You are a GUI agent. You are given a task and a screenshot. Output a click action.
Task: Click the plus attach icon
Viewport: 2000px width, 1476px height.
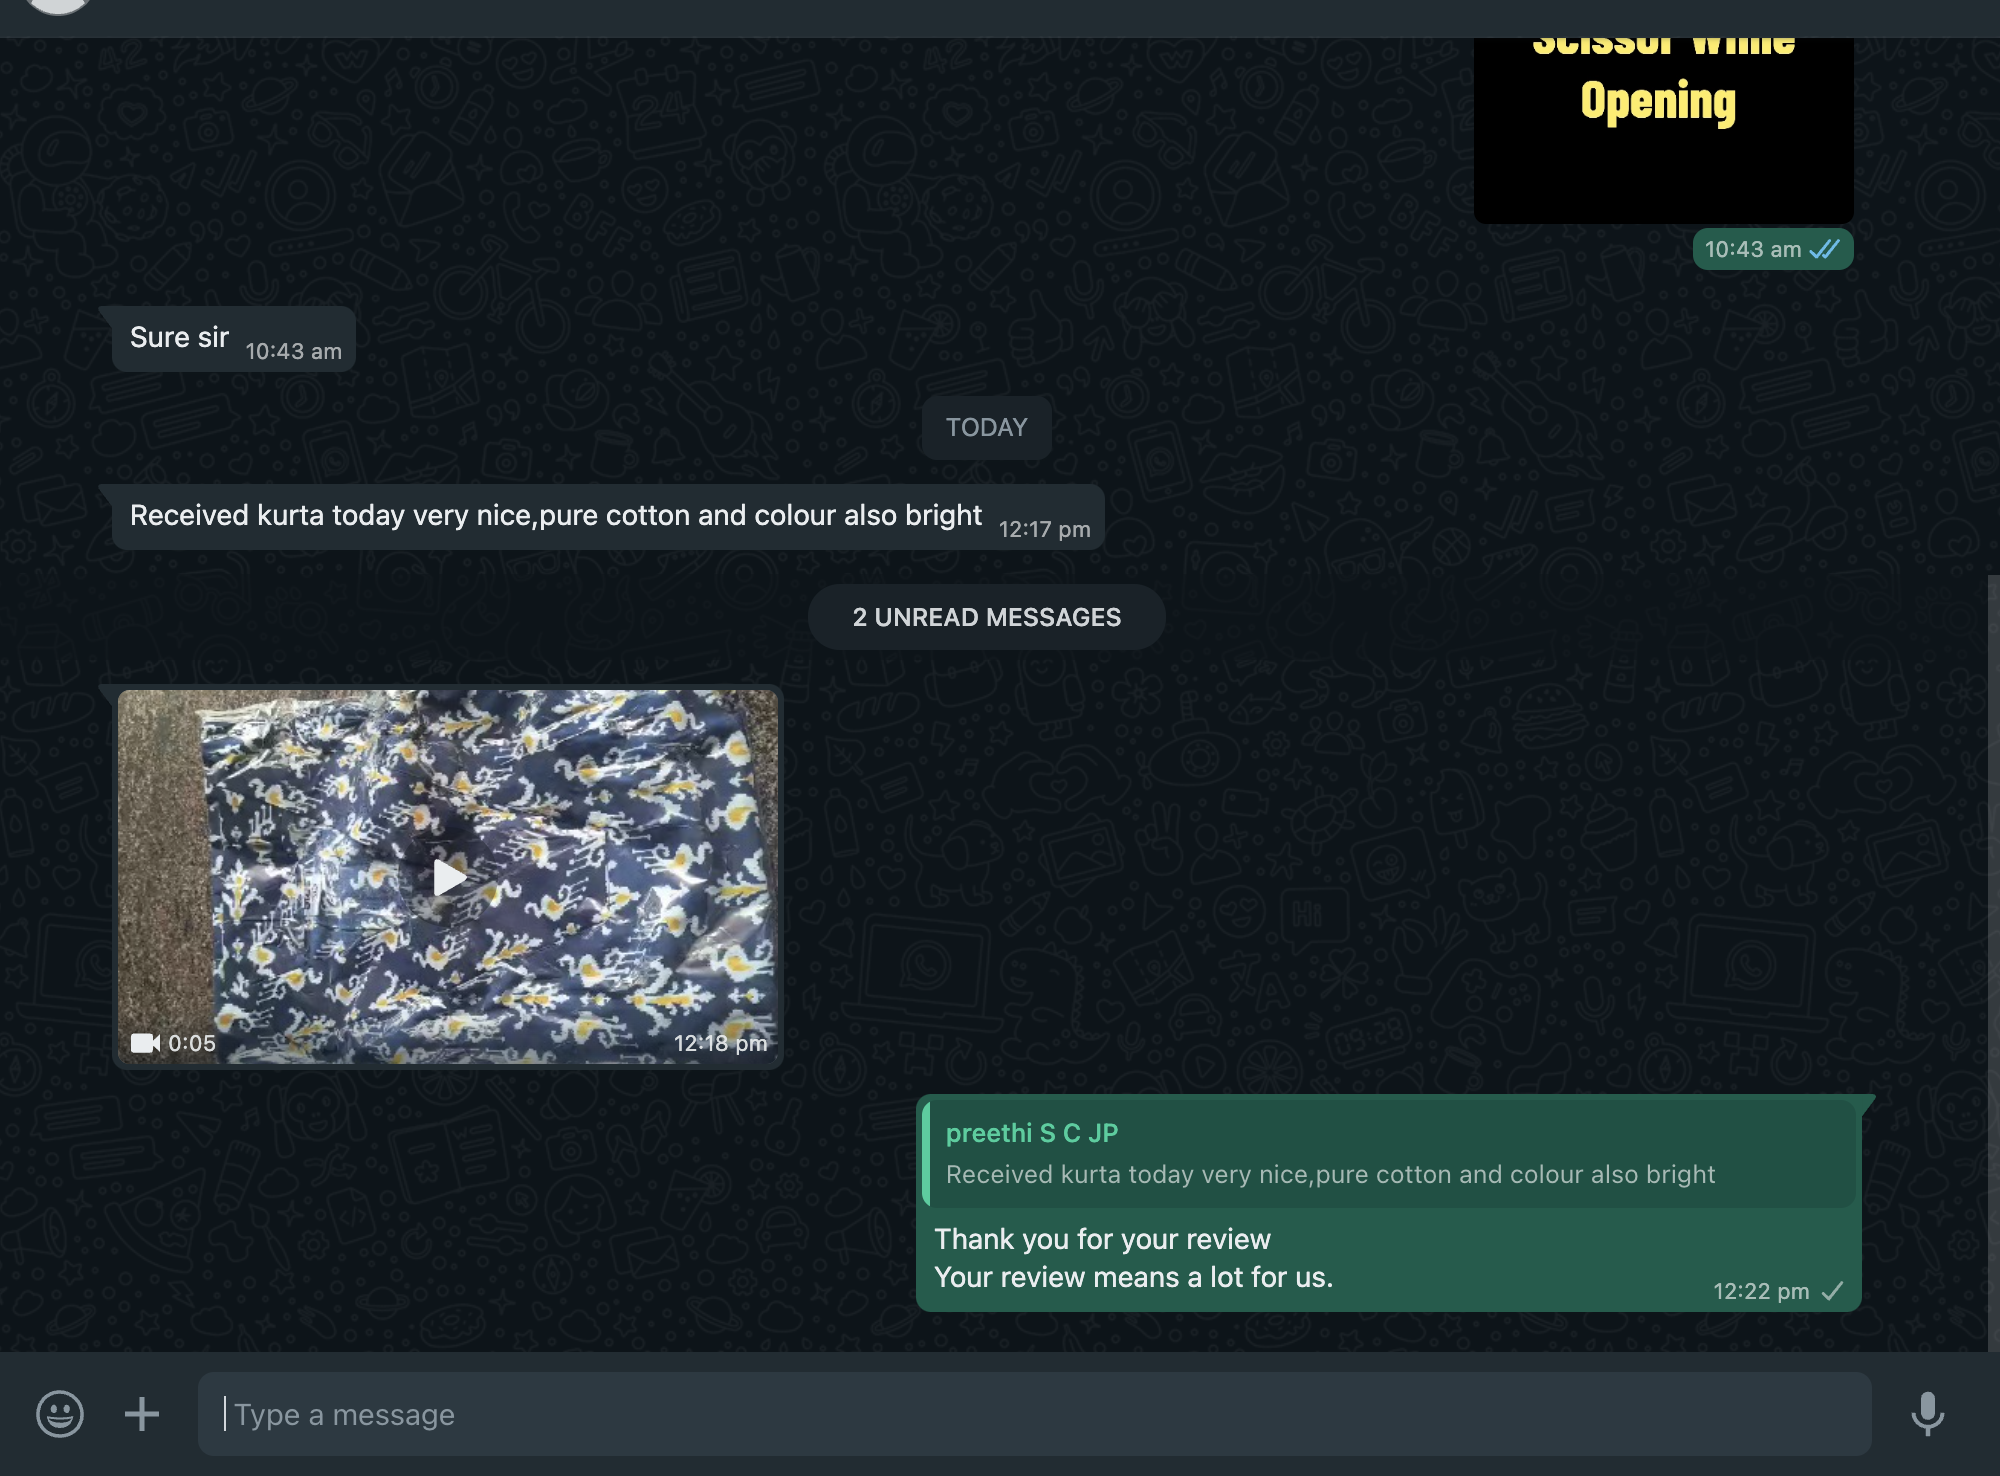142,1414
